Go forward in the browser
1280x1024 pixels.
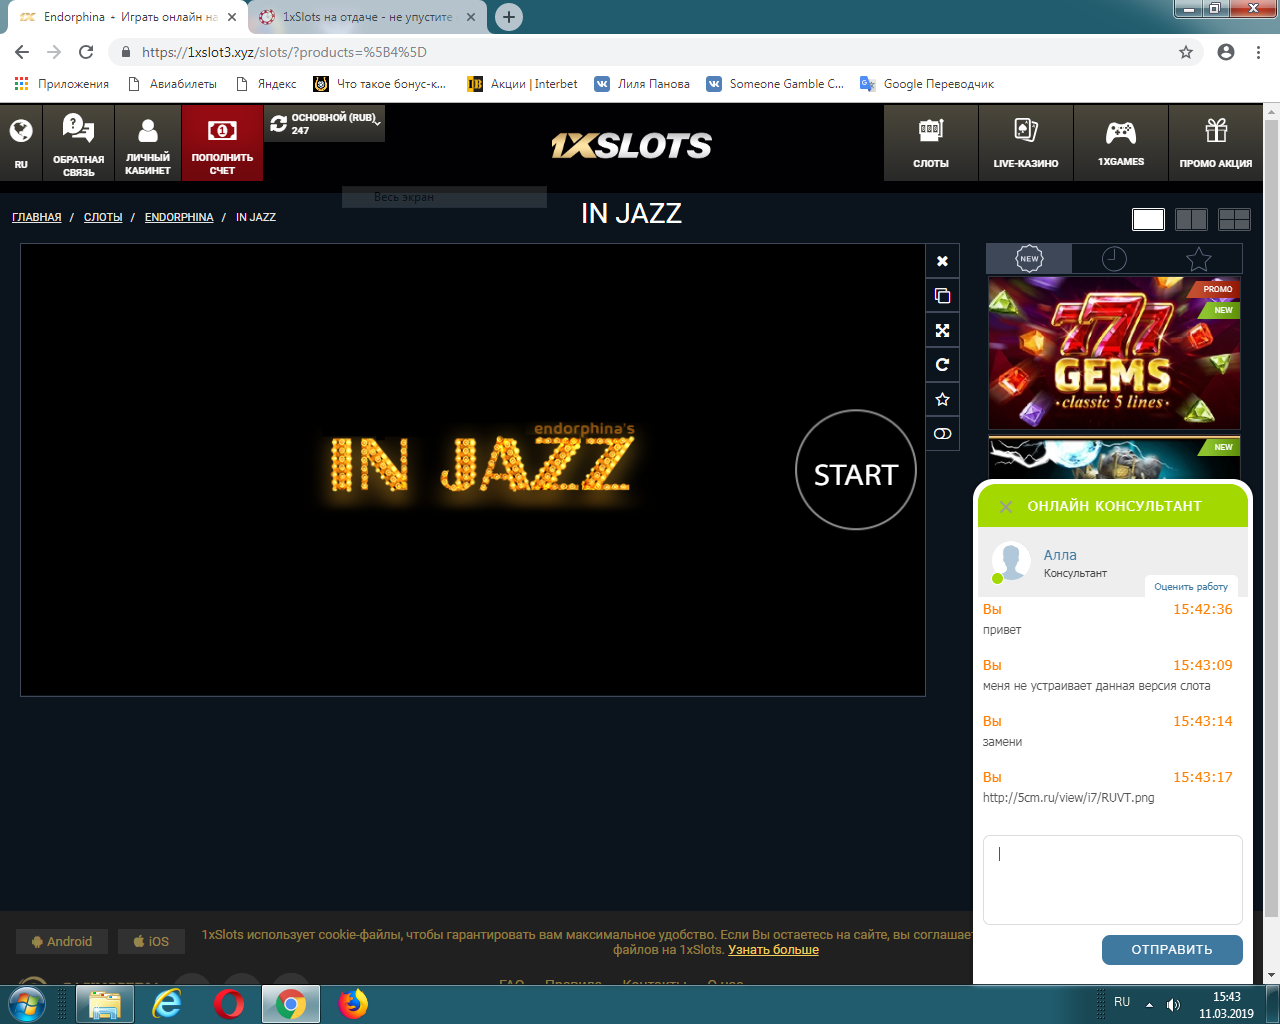click(x=54, y=52)
